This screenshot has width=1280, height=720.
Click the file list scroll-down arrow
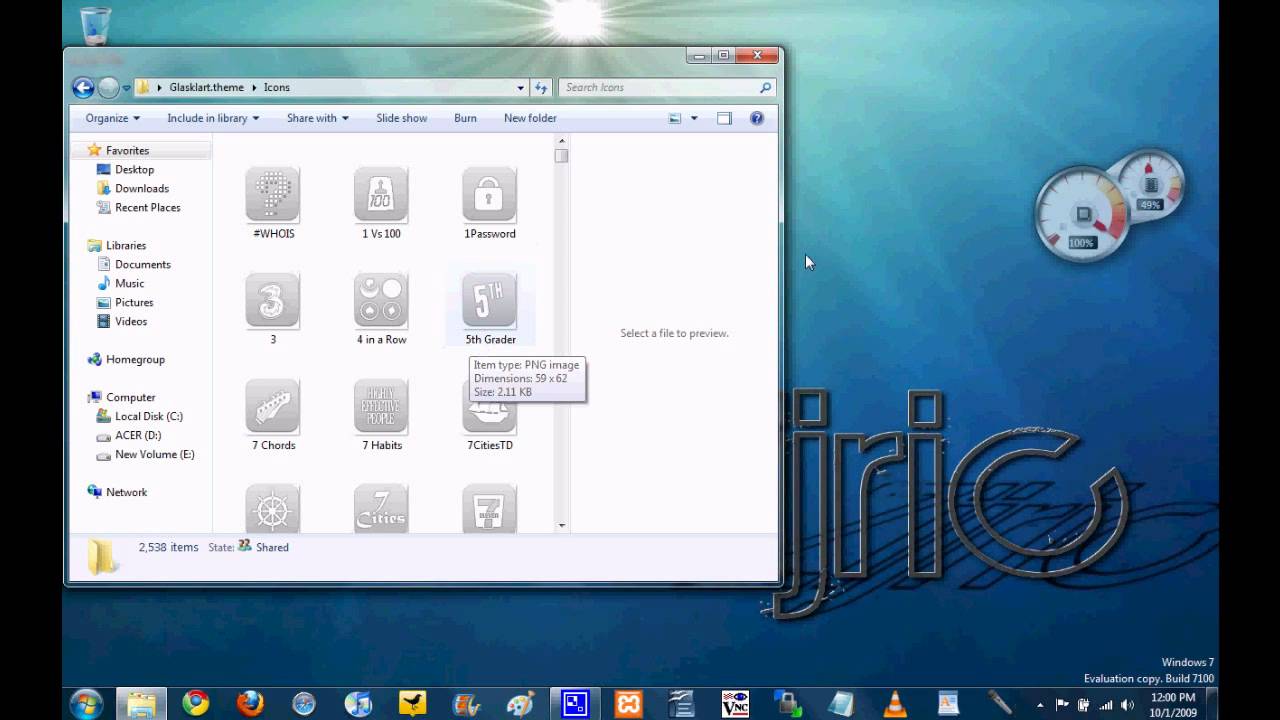pyautogui.click(x=561, y=525)
